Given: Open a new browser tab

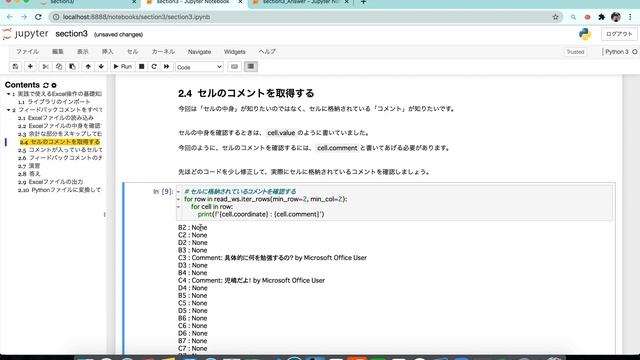Looking at the screenshot, I should [363, 2].
